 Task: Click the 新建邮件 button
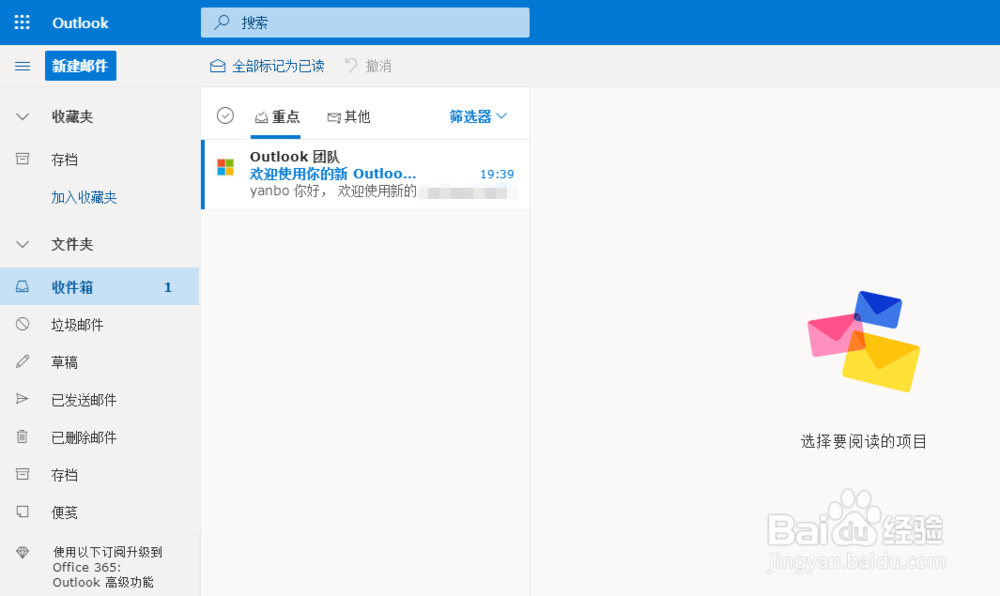[x=80, y=66]
